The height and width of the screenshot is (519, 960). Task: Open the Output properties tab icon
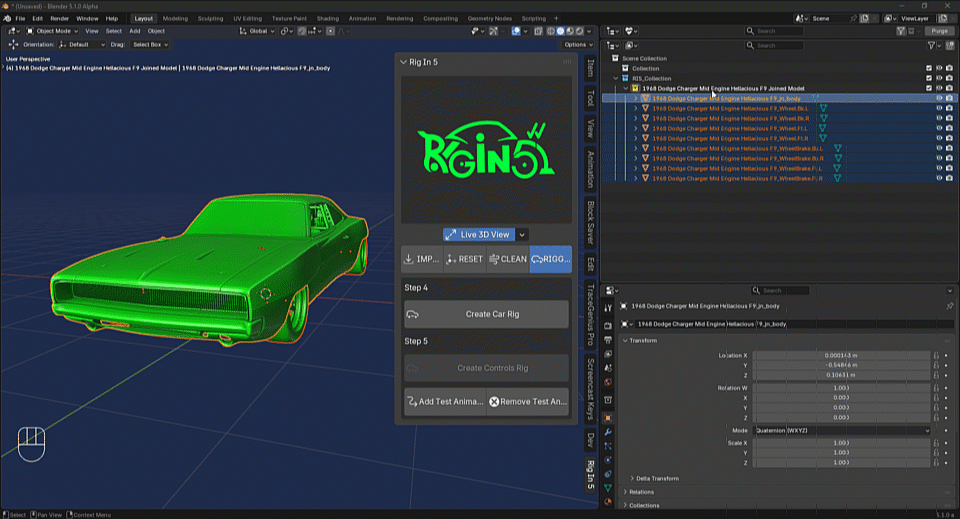(608, 340)
